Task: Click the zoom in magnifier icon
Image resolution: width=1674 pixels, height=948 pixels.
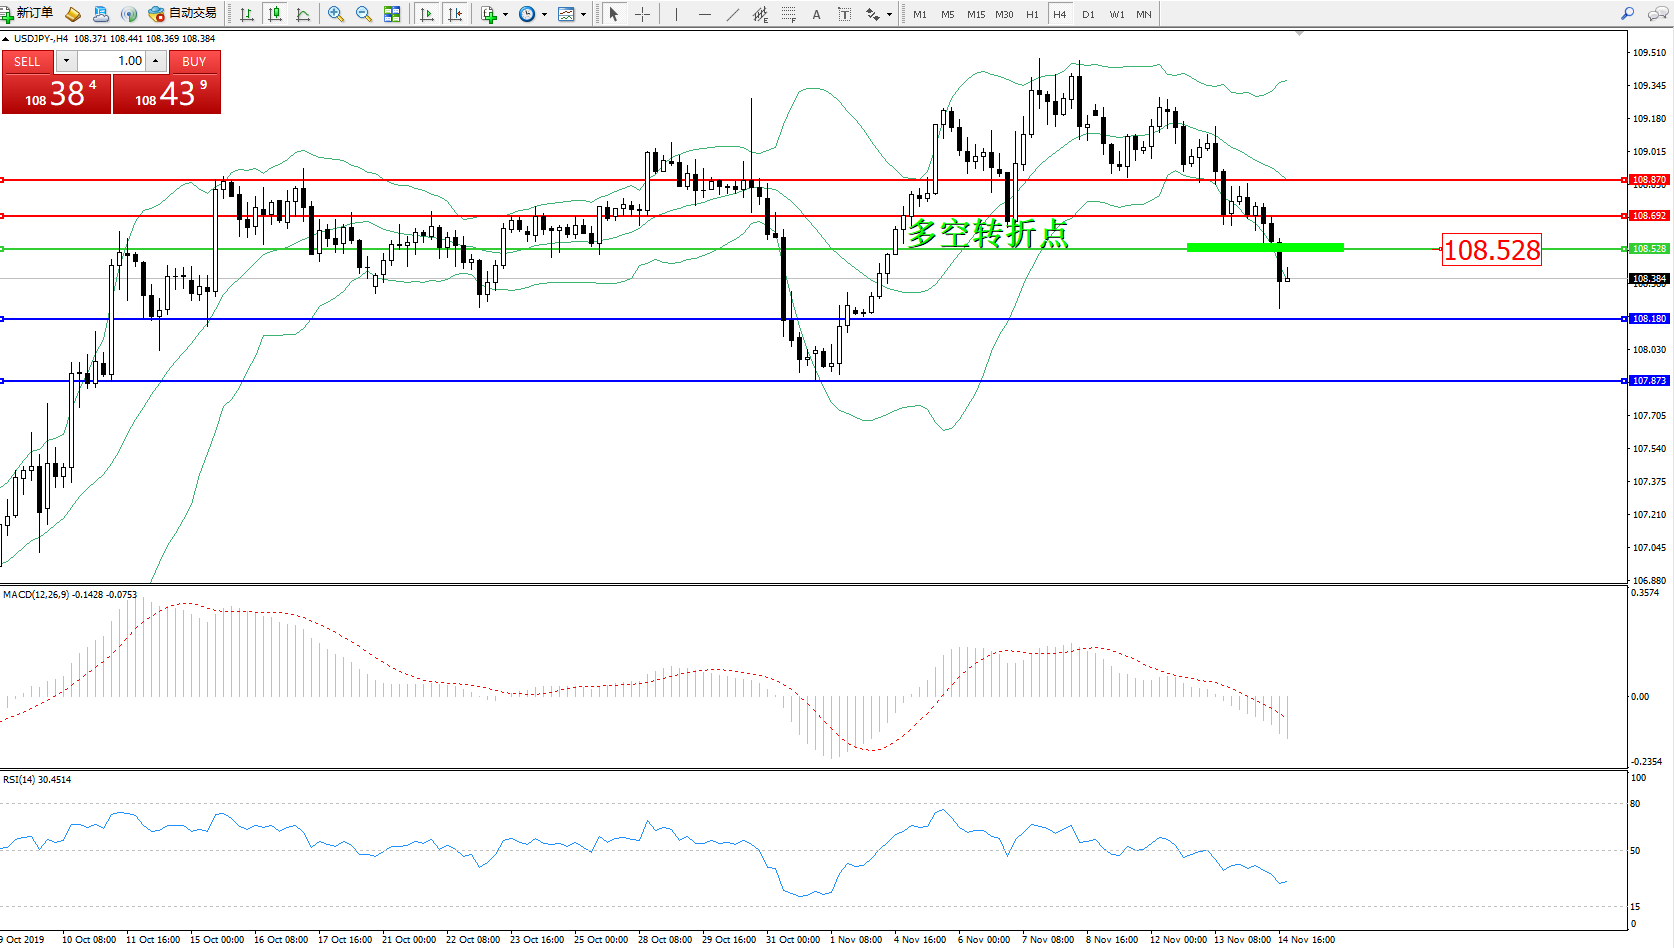Action: pyautogui.click(x=336, y=14)
